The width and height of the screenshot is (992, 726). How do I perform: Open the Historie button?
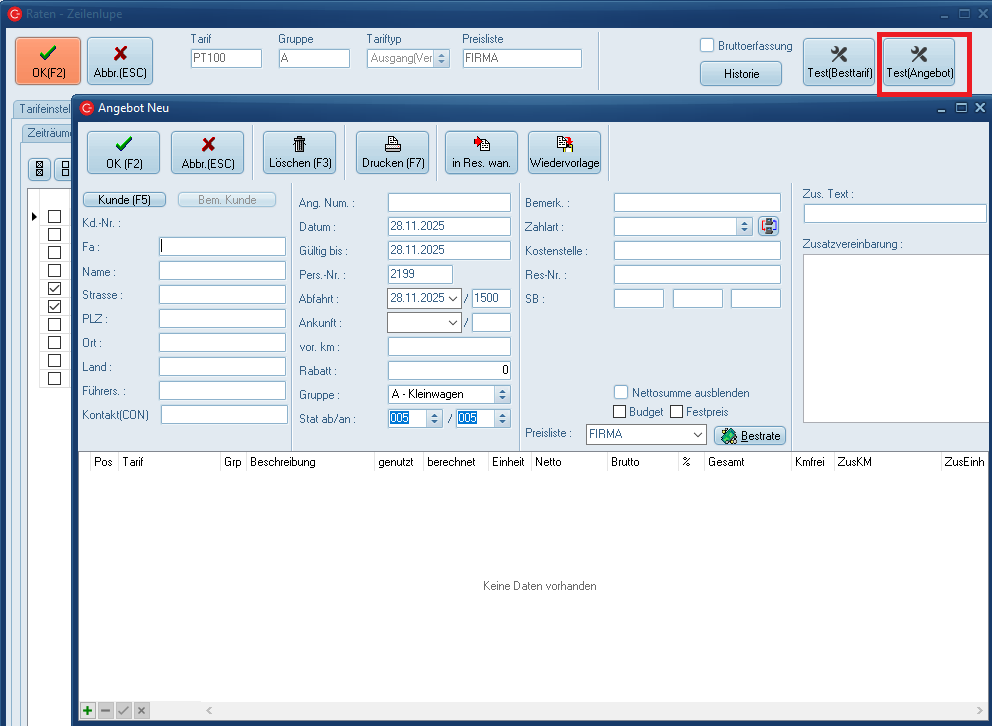pos(741,74)
